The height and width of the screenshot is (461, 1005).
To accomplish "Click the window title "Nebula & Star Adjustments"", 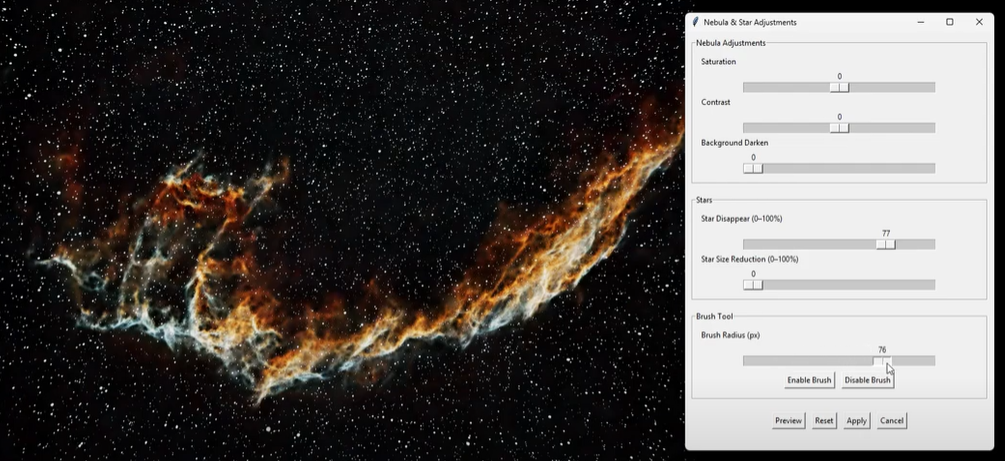I will 750,22.
